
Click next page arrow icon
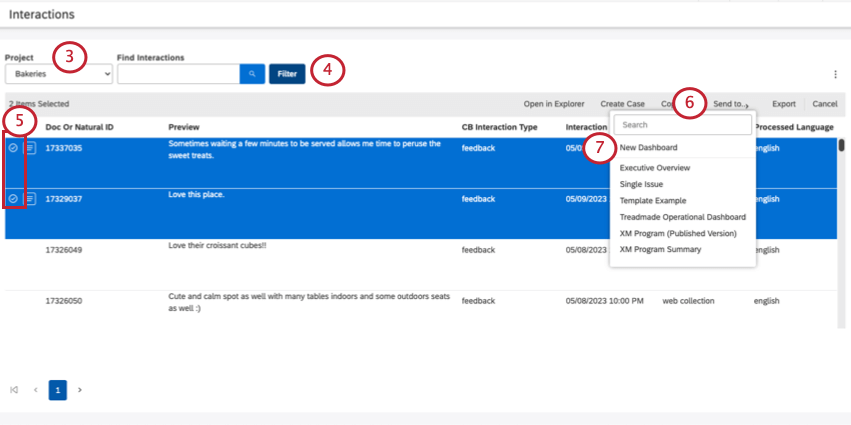click(80, 390)
